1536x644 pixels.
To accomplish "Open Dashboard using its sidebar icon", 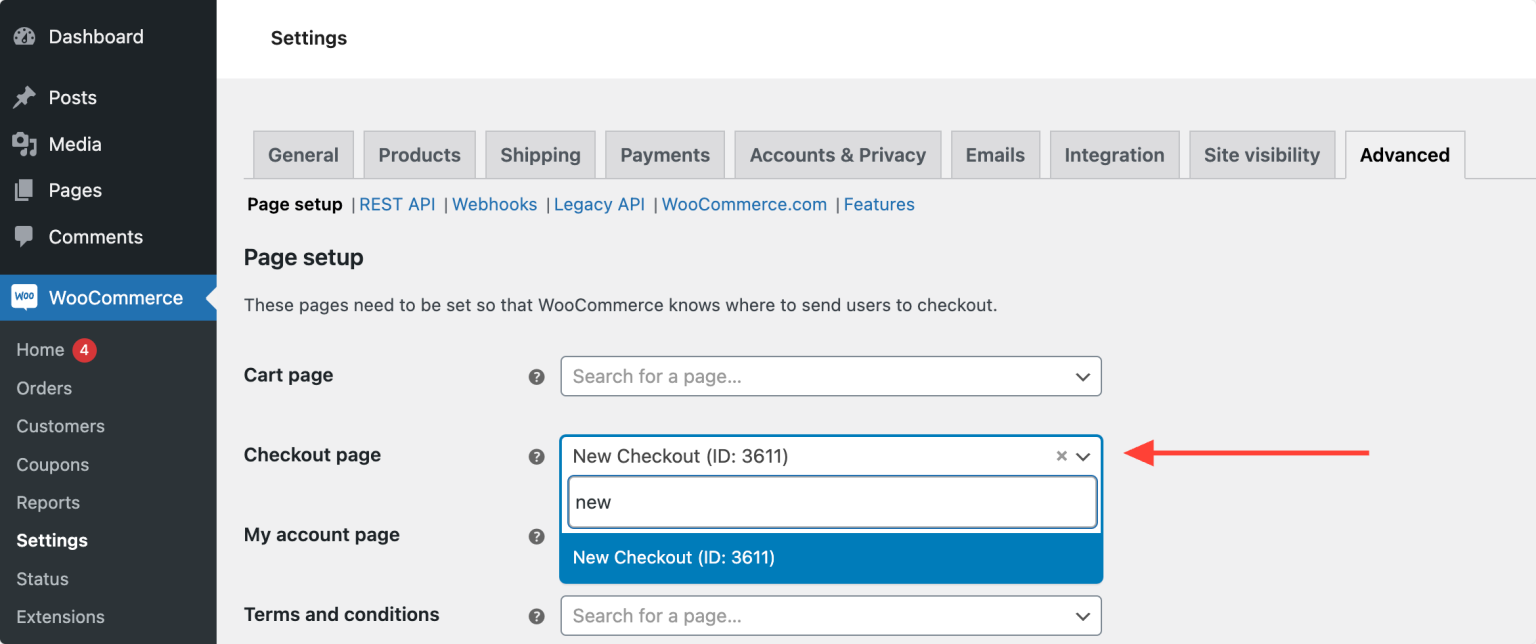I will 24,36.
